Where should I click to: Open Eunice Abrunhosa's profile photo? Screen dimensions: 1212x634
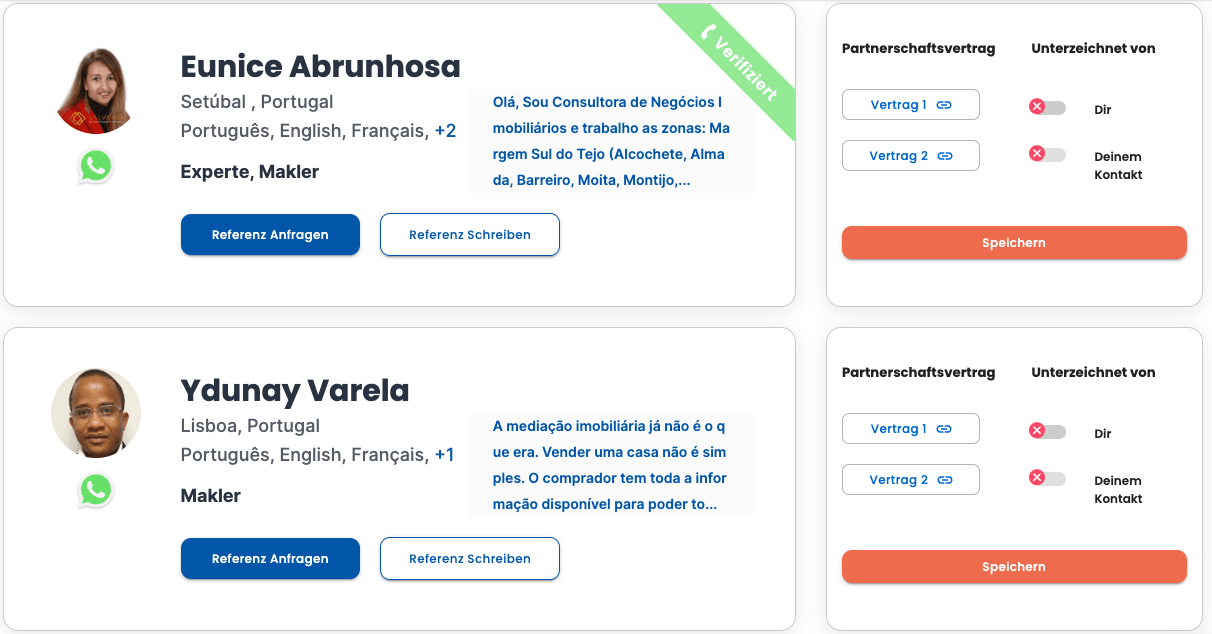96,90
